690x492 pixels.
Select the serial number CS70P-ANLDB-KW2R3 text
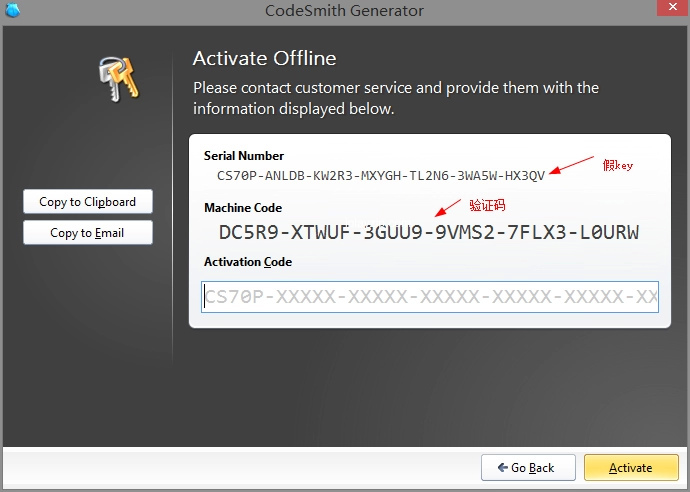[381, 176]
